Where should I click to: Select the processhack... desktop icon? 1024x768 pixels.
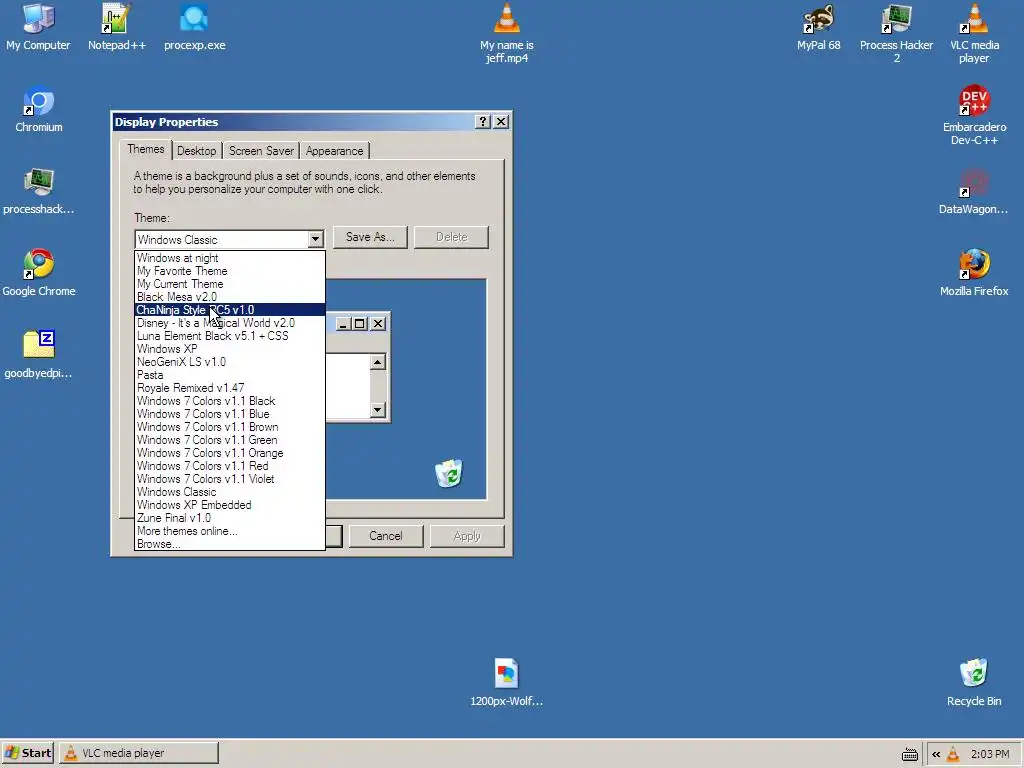[x=39, y=191]
